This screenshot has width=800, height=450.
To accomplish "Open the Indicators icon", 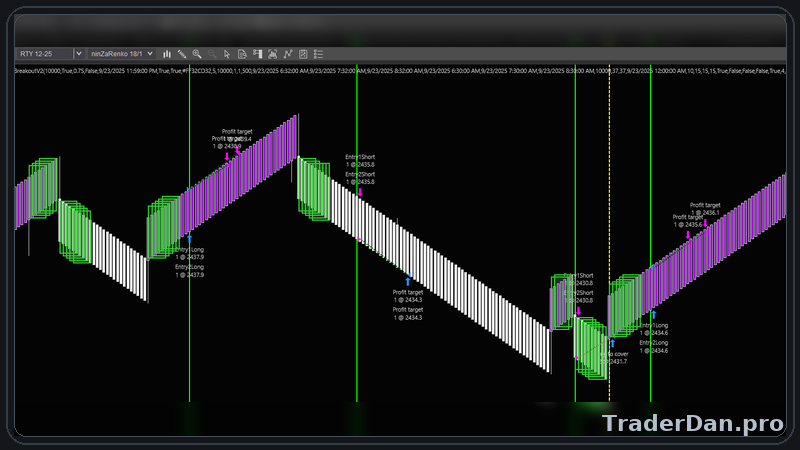I will [x=288, y=54].
